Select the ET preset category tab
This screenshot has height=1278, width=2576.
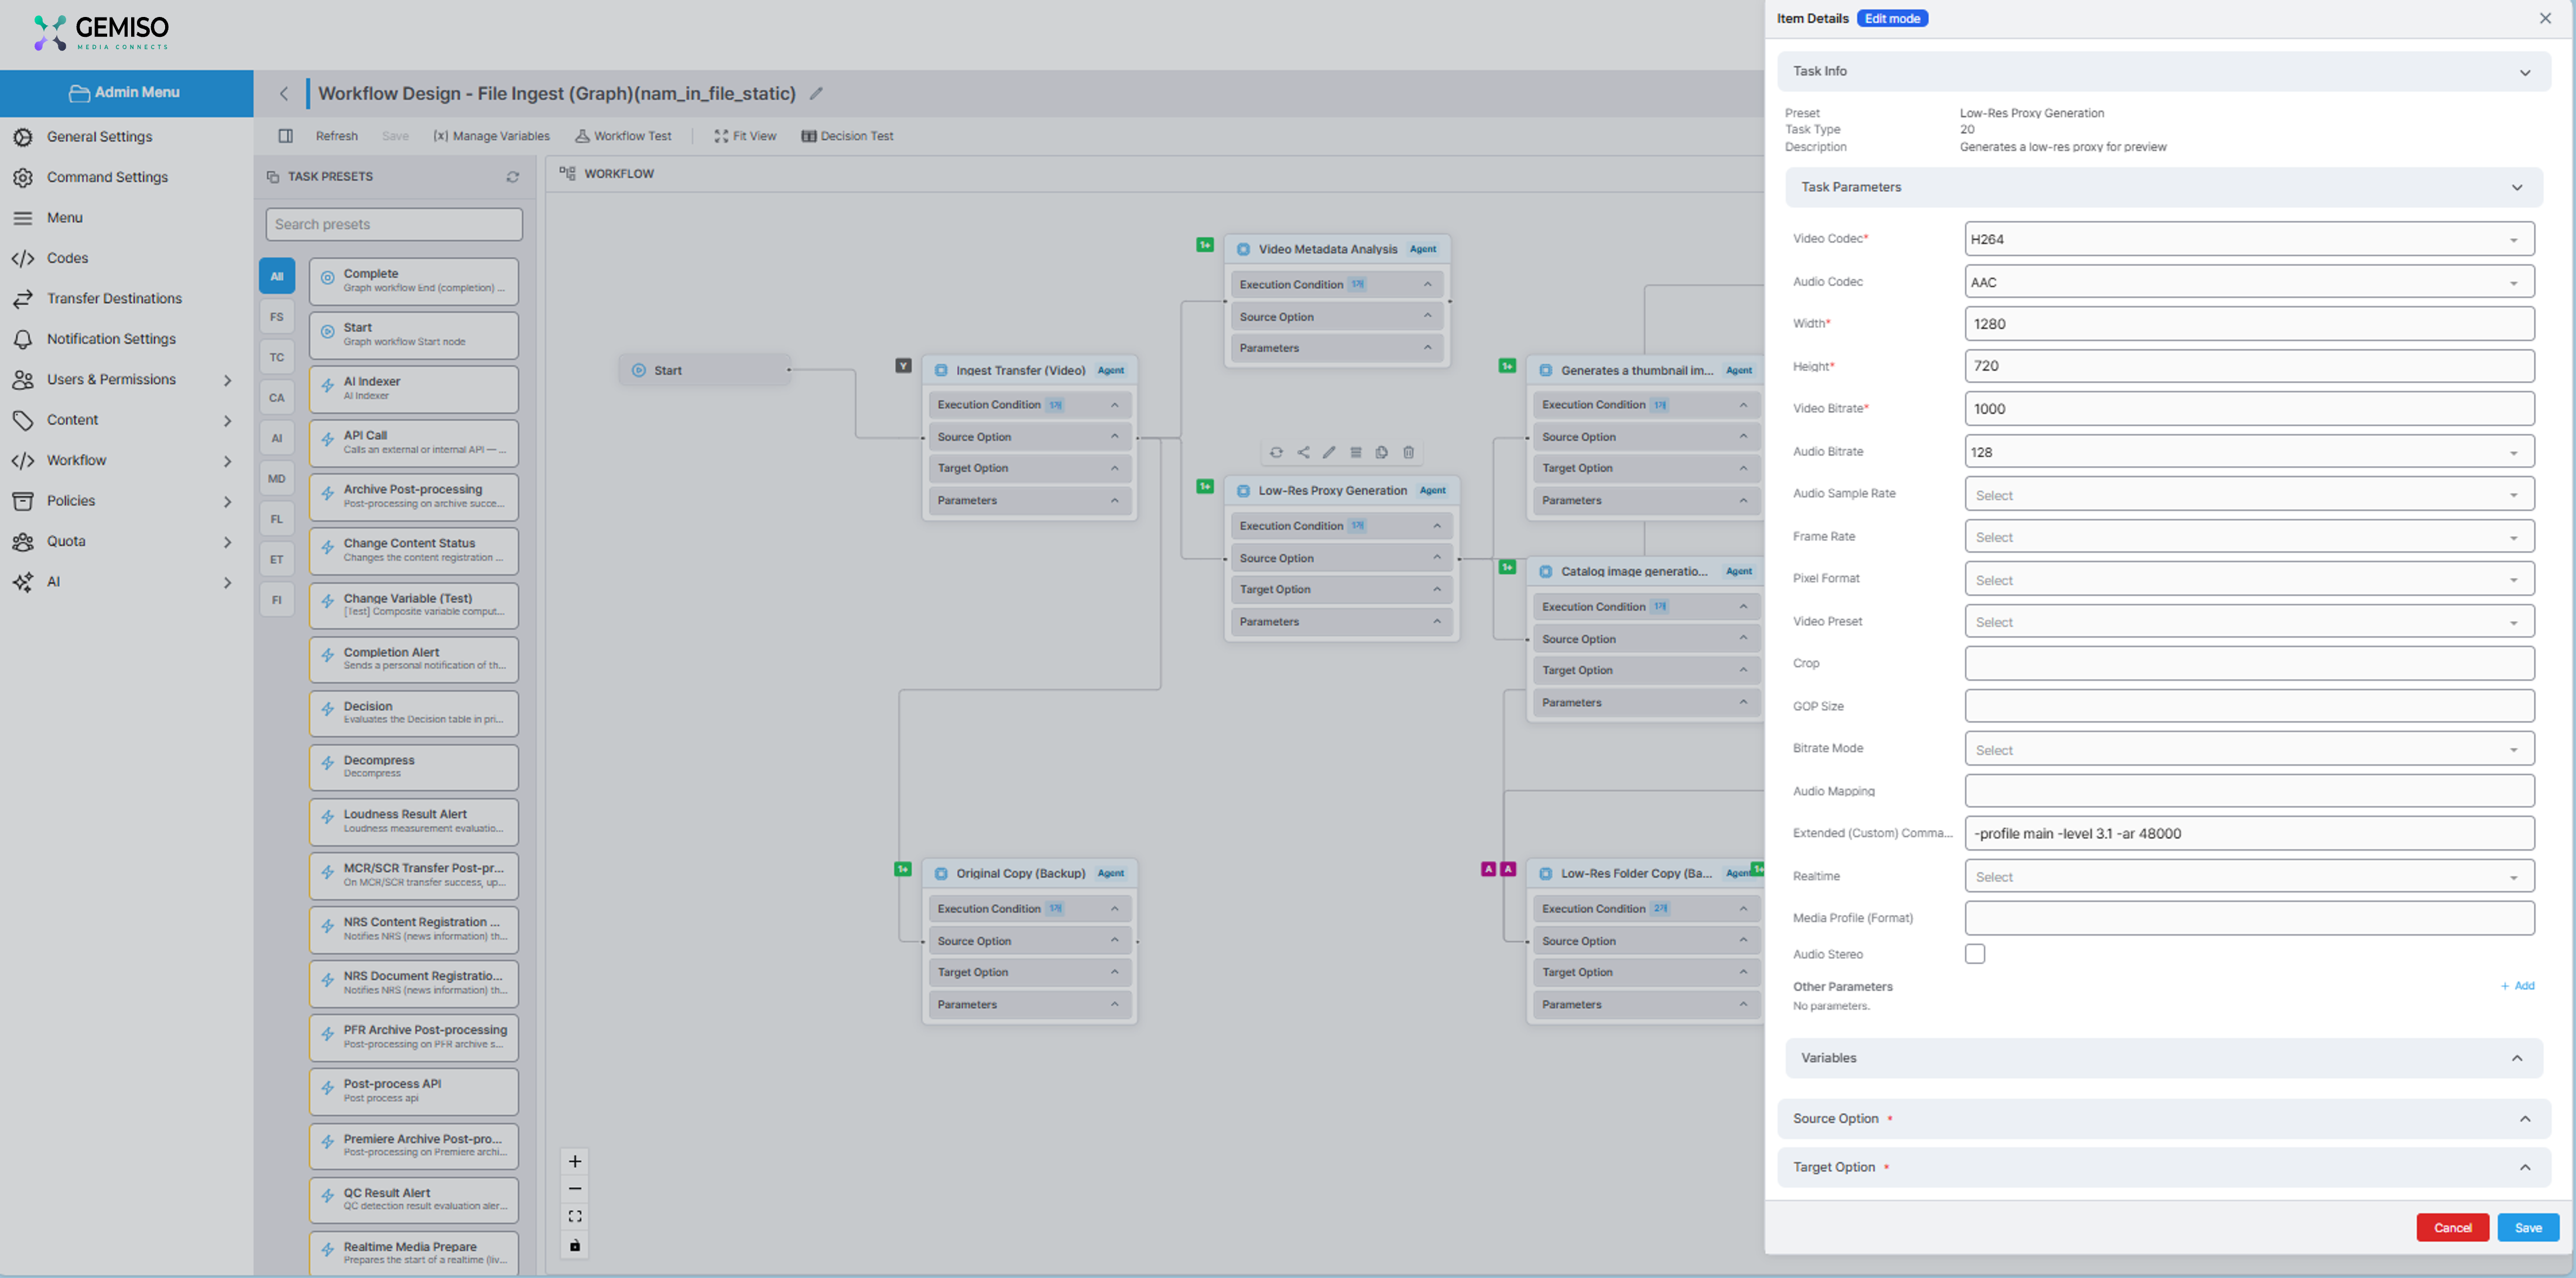coord(277,560)
